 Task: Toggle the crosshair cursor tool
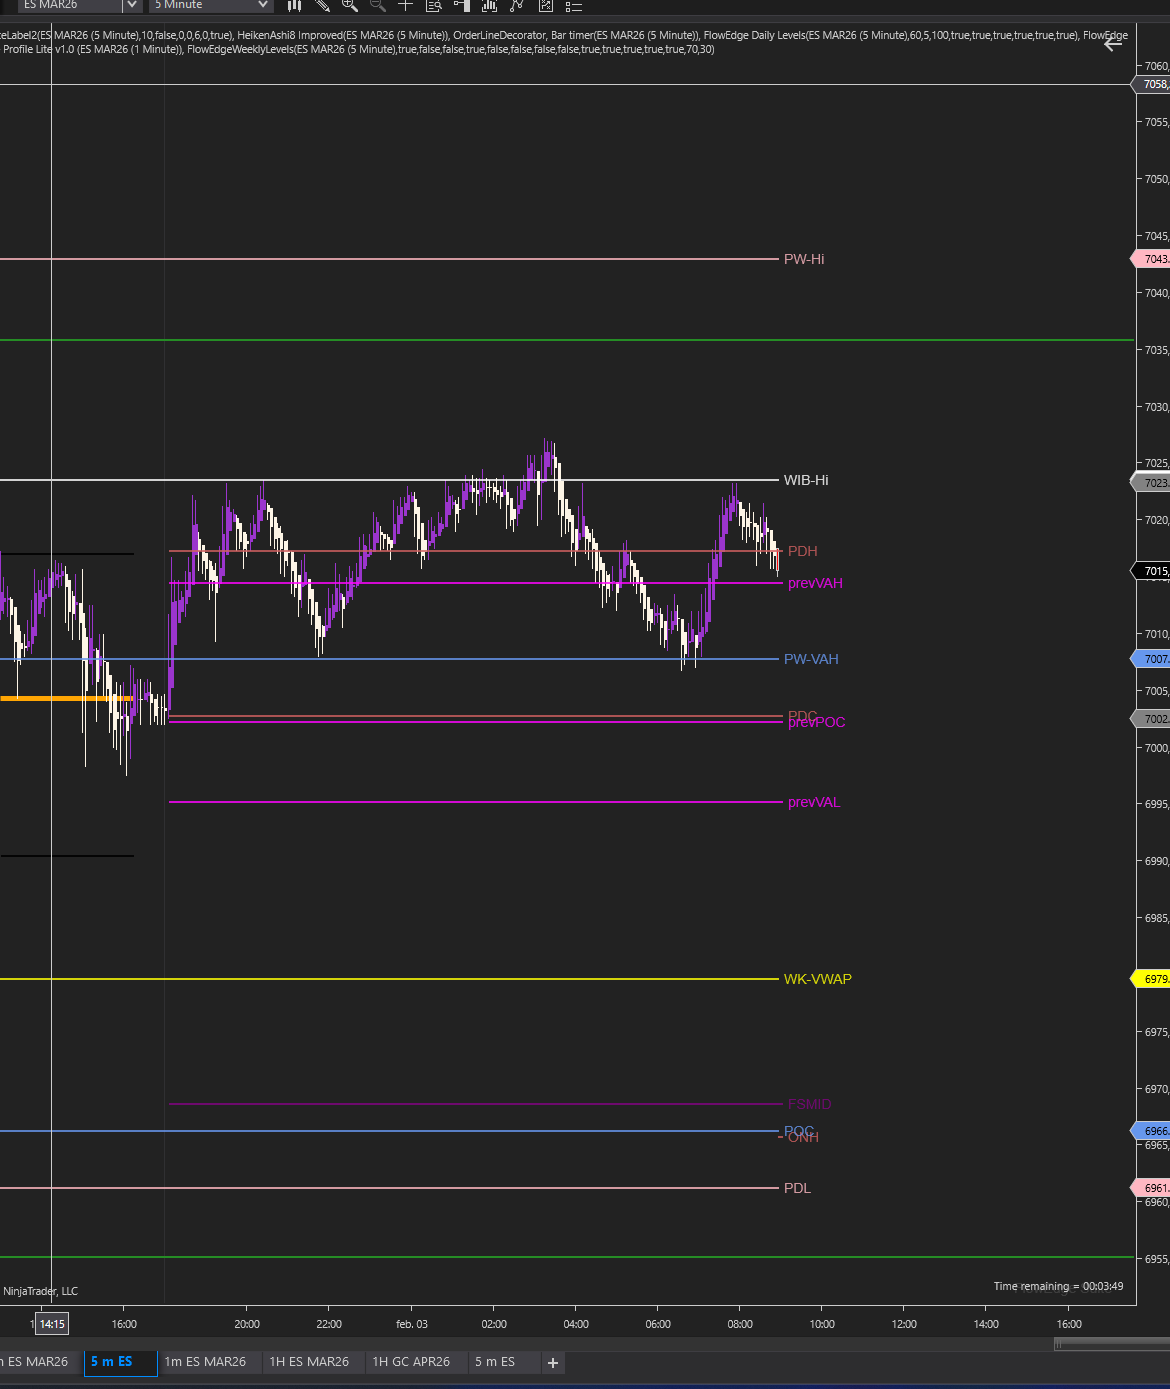click(406, 7)
